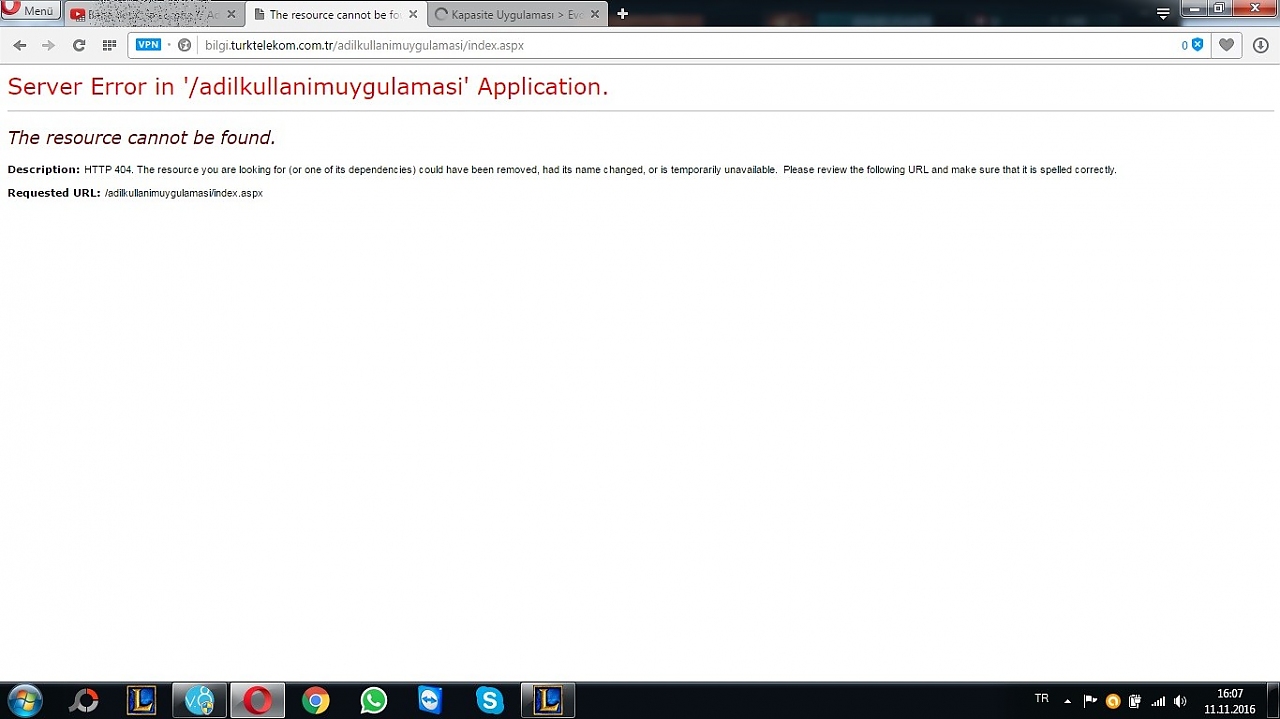The width and height of the screenshot is (1280, 719).
Task: Open the first League of Legends taskbar icon
Action: tap(142, 701)
